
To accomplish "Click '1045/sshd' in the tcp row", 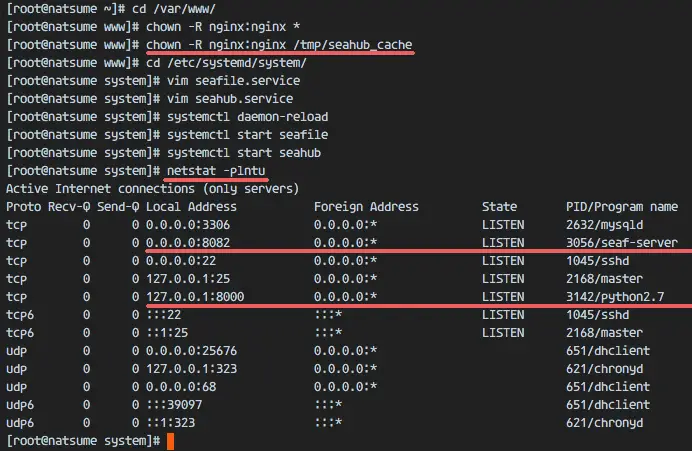I will point(598,261).
